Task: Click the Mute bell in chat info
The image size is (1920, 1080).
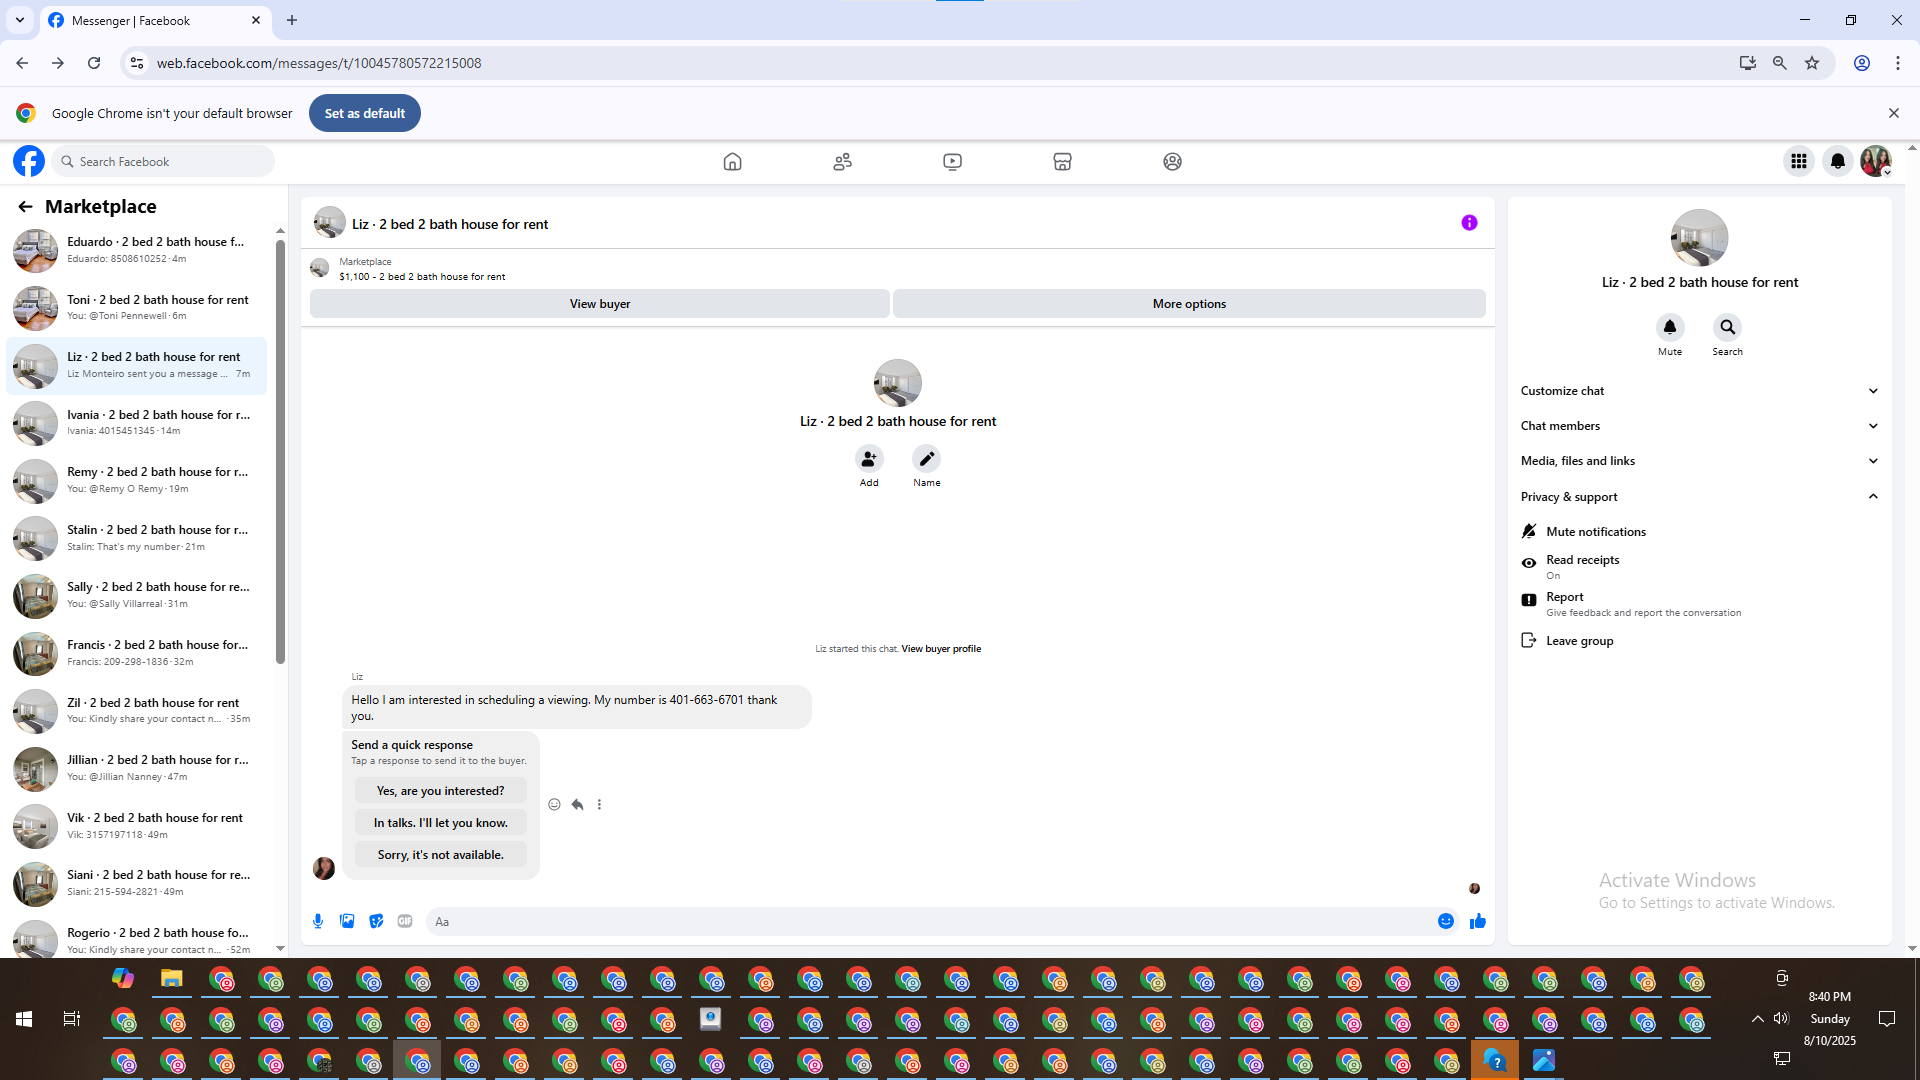Action: tap(1669, 327)
